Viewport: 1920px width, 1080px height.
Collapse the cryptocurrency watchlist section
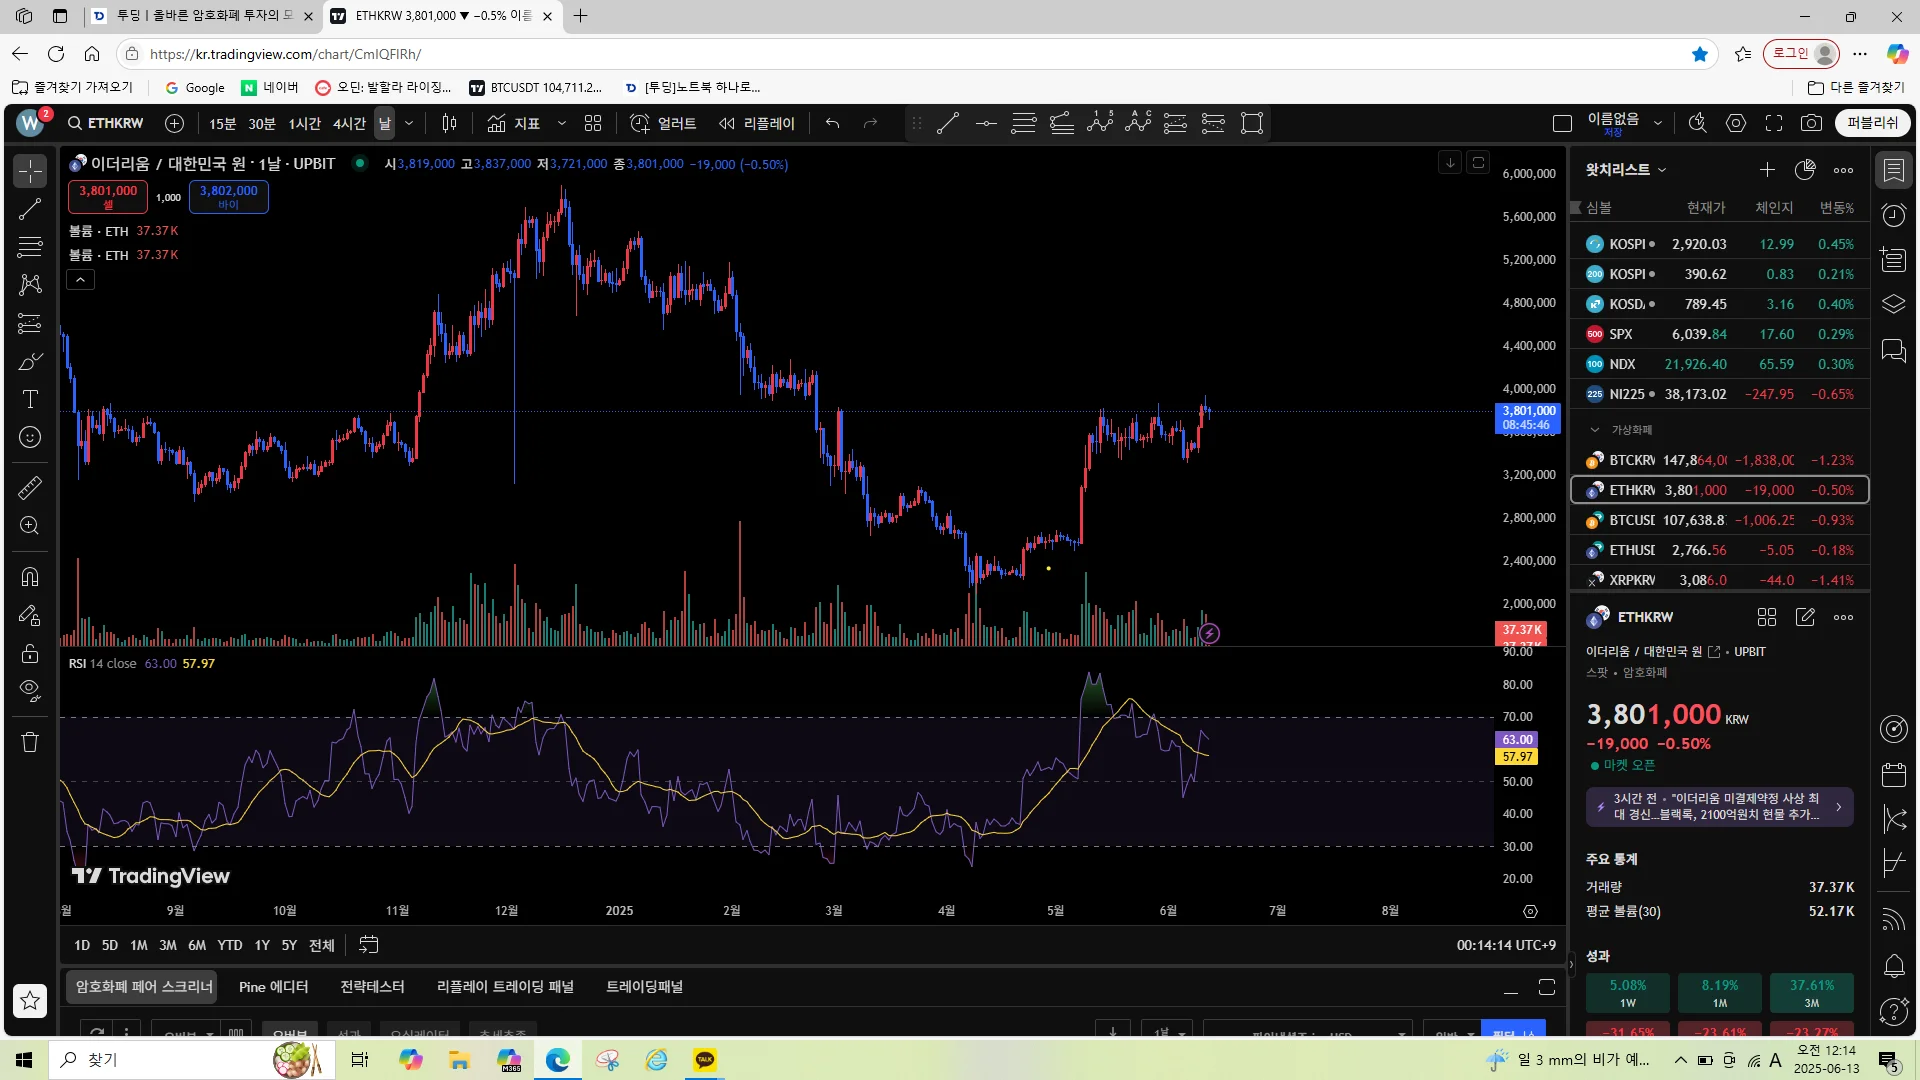click(1594, 430)
